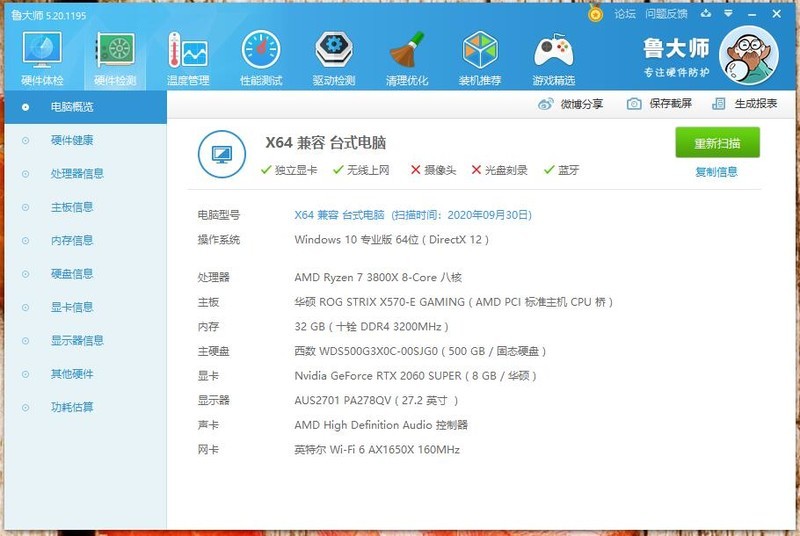The width and height of the screenshot is (800, 536).
Task: Open the 论坛 forum link
Action: 625,14
